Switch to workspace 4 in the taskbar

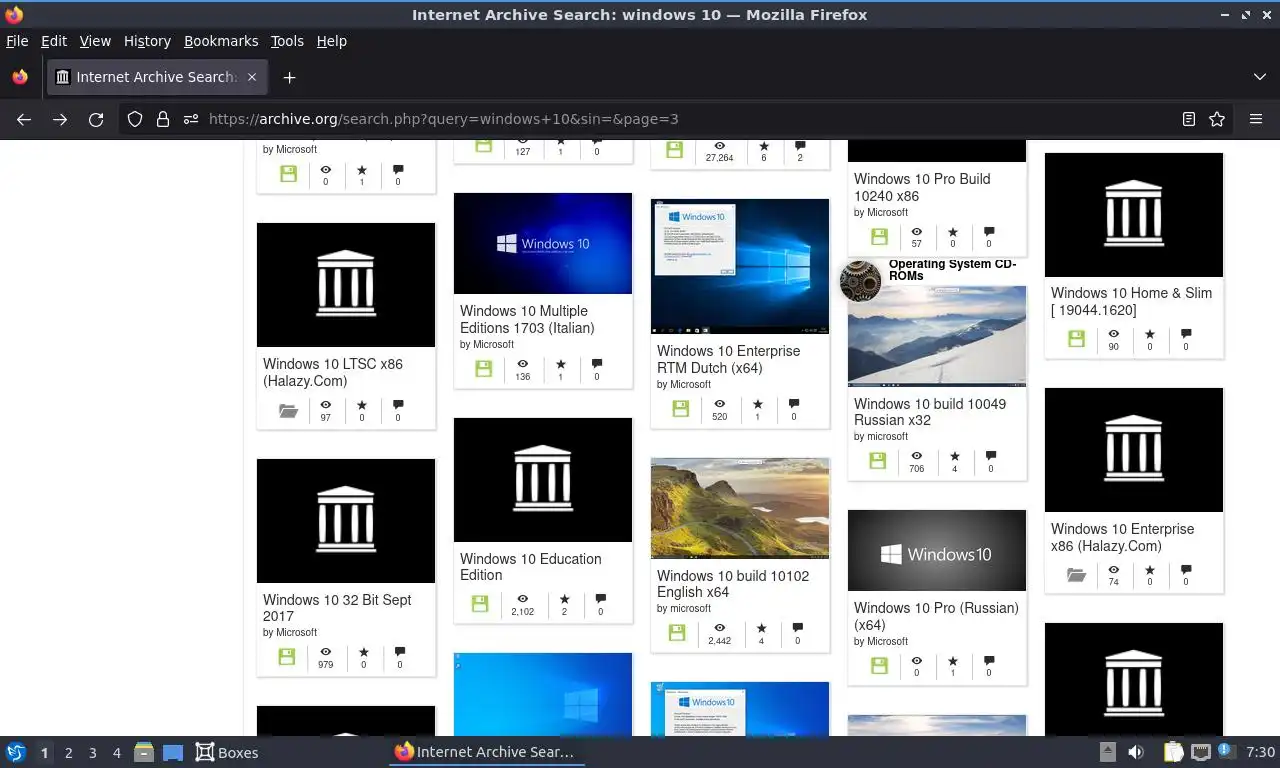point(117,753)
